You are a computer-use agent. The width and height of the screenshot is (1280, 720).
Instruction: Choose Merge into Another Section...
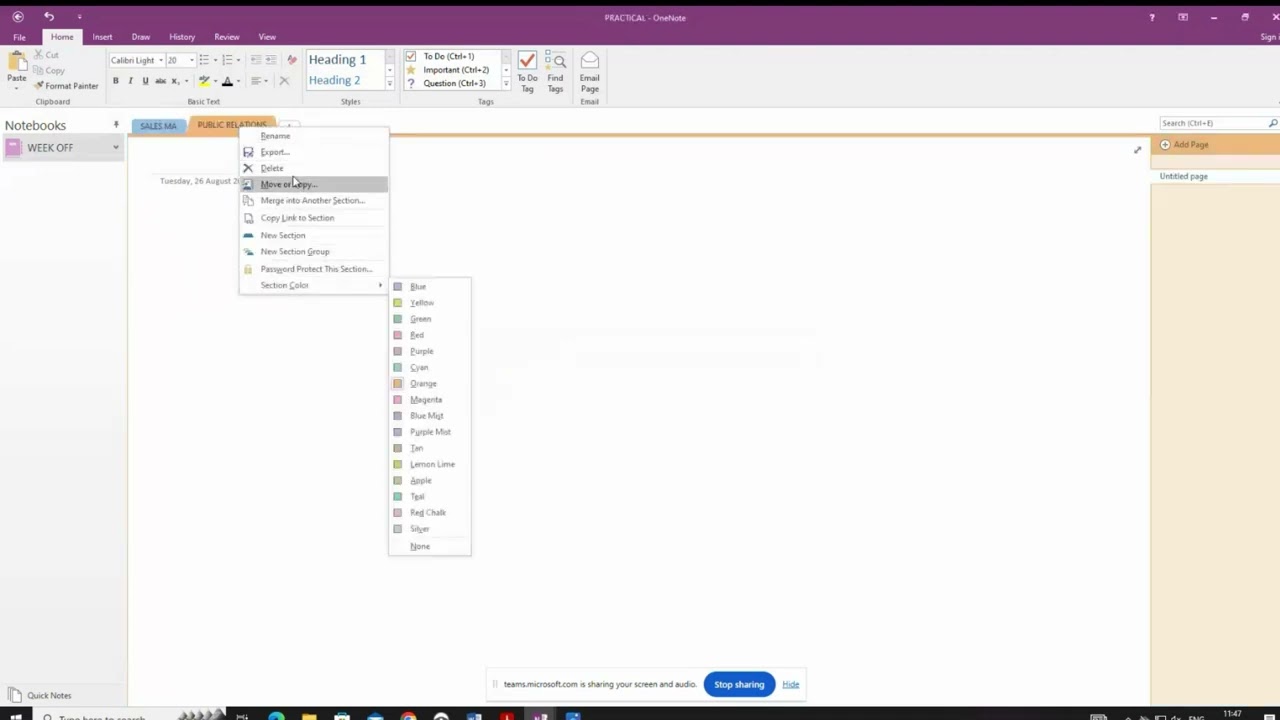tap(314, 200)
